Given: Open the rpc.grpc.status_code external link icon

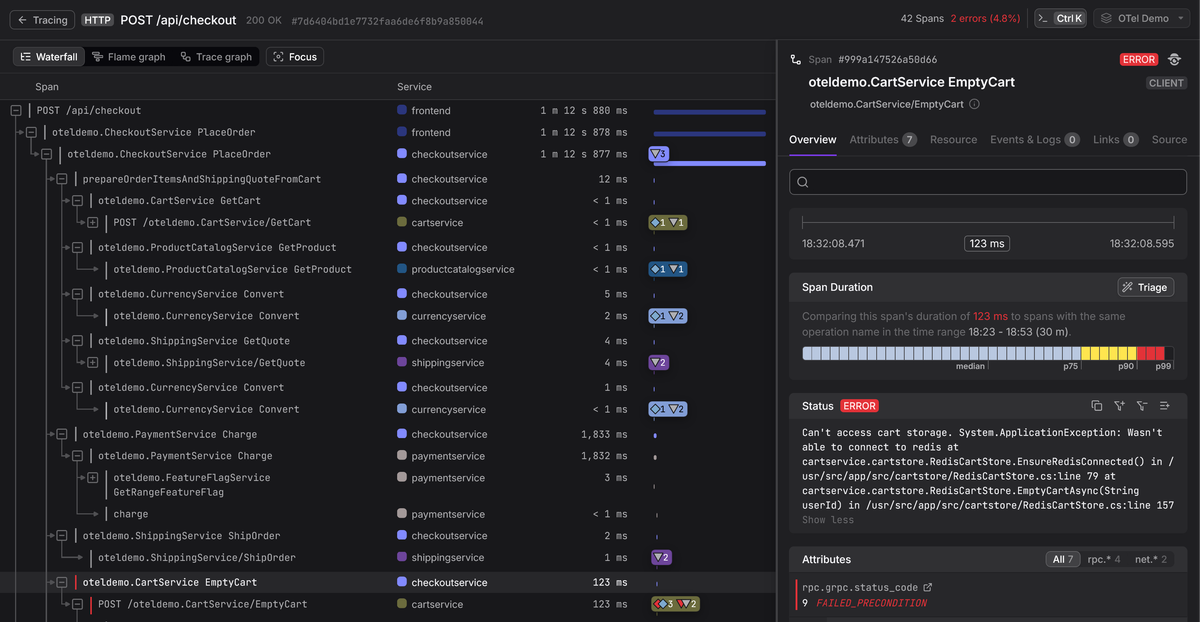Looking at the screenshot, I should (x=927, y=588).
